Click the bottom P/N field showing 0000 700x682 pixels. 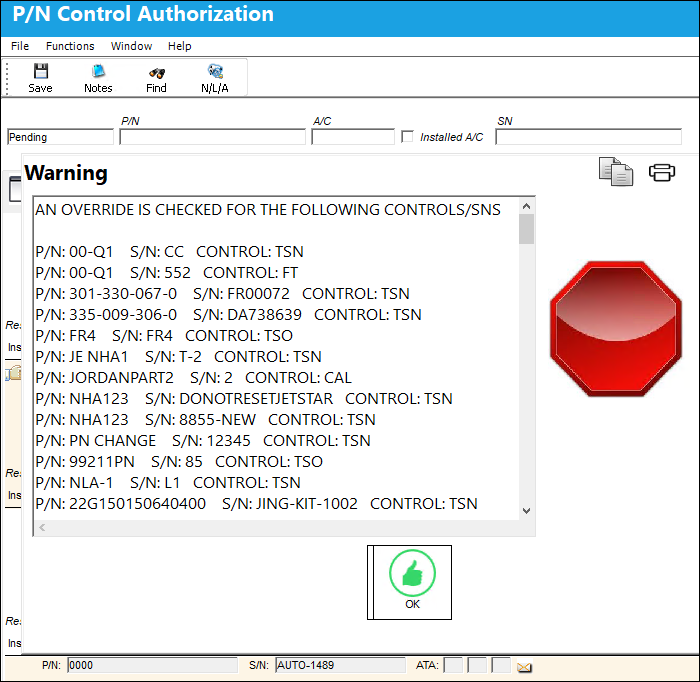(152, 665)
